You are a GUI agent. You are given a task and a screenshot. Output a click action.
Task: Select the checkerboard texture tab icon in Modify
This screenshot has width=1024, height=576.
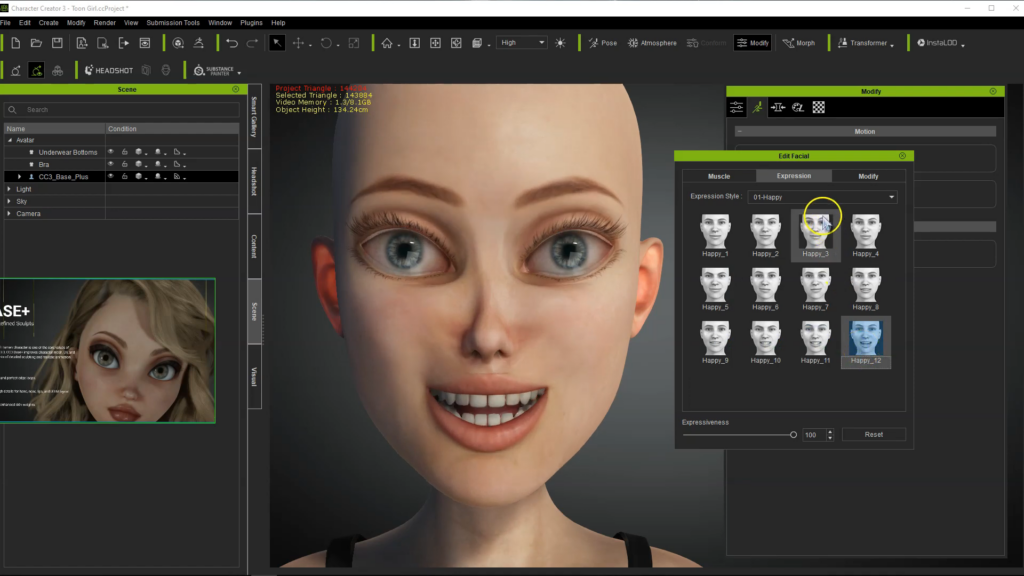[x=818, y=107]
